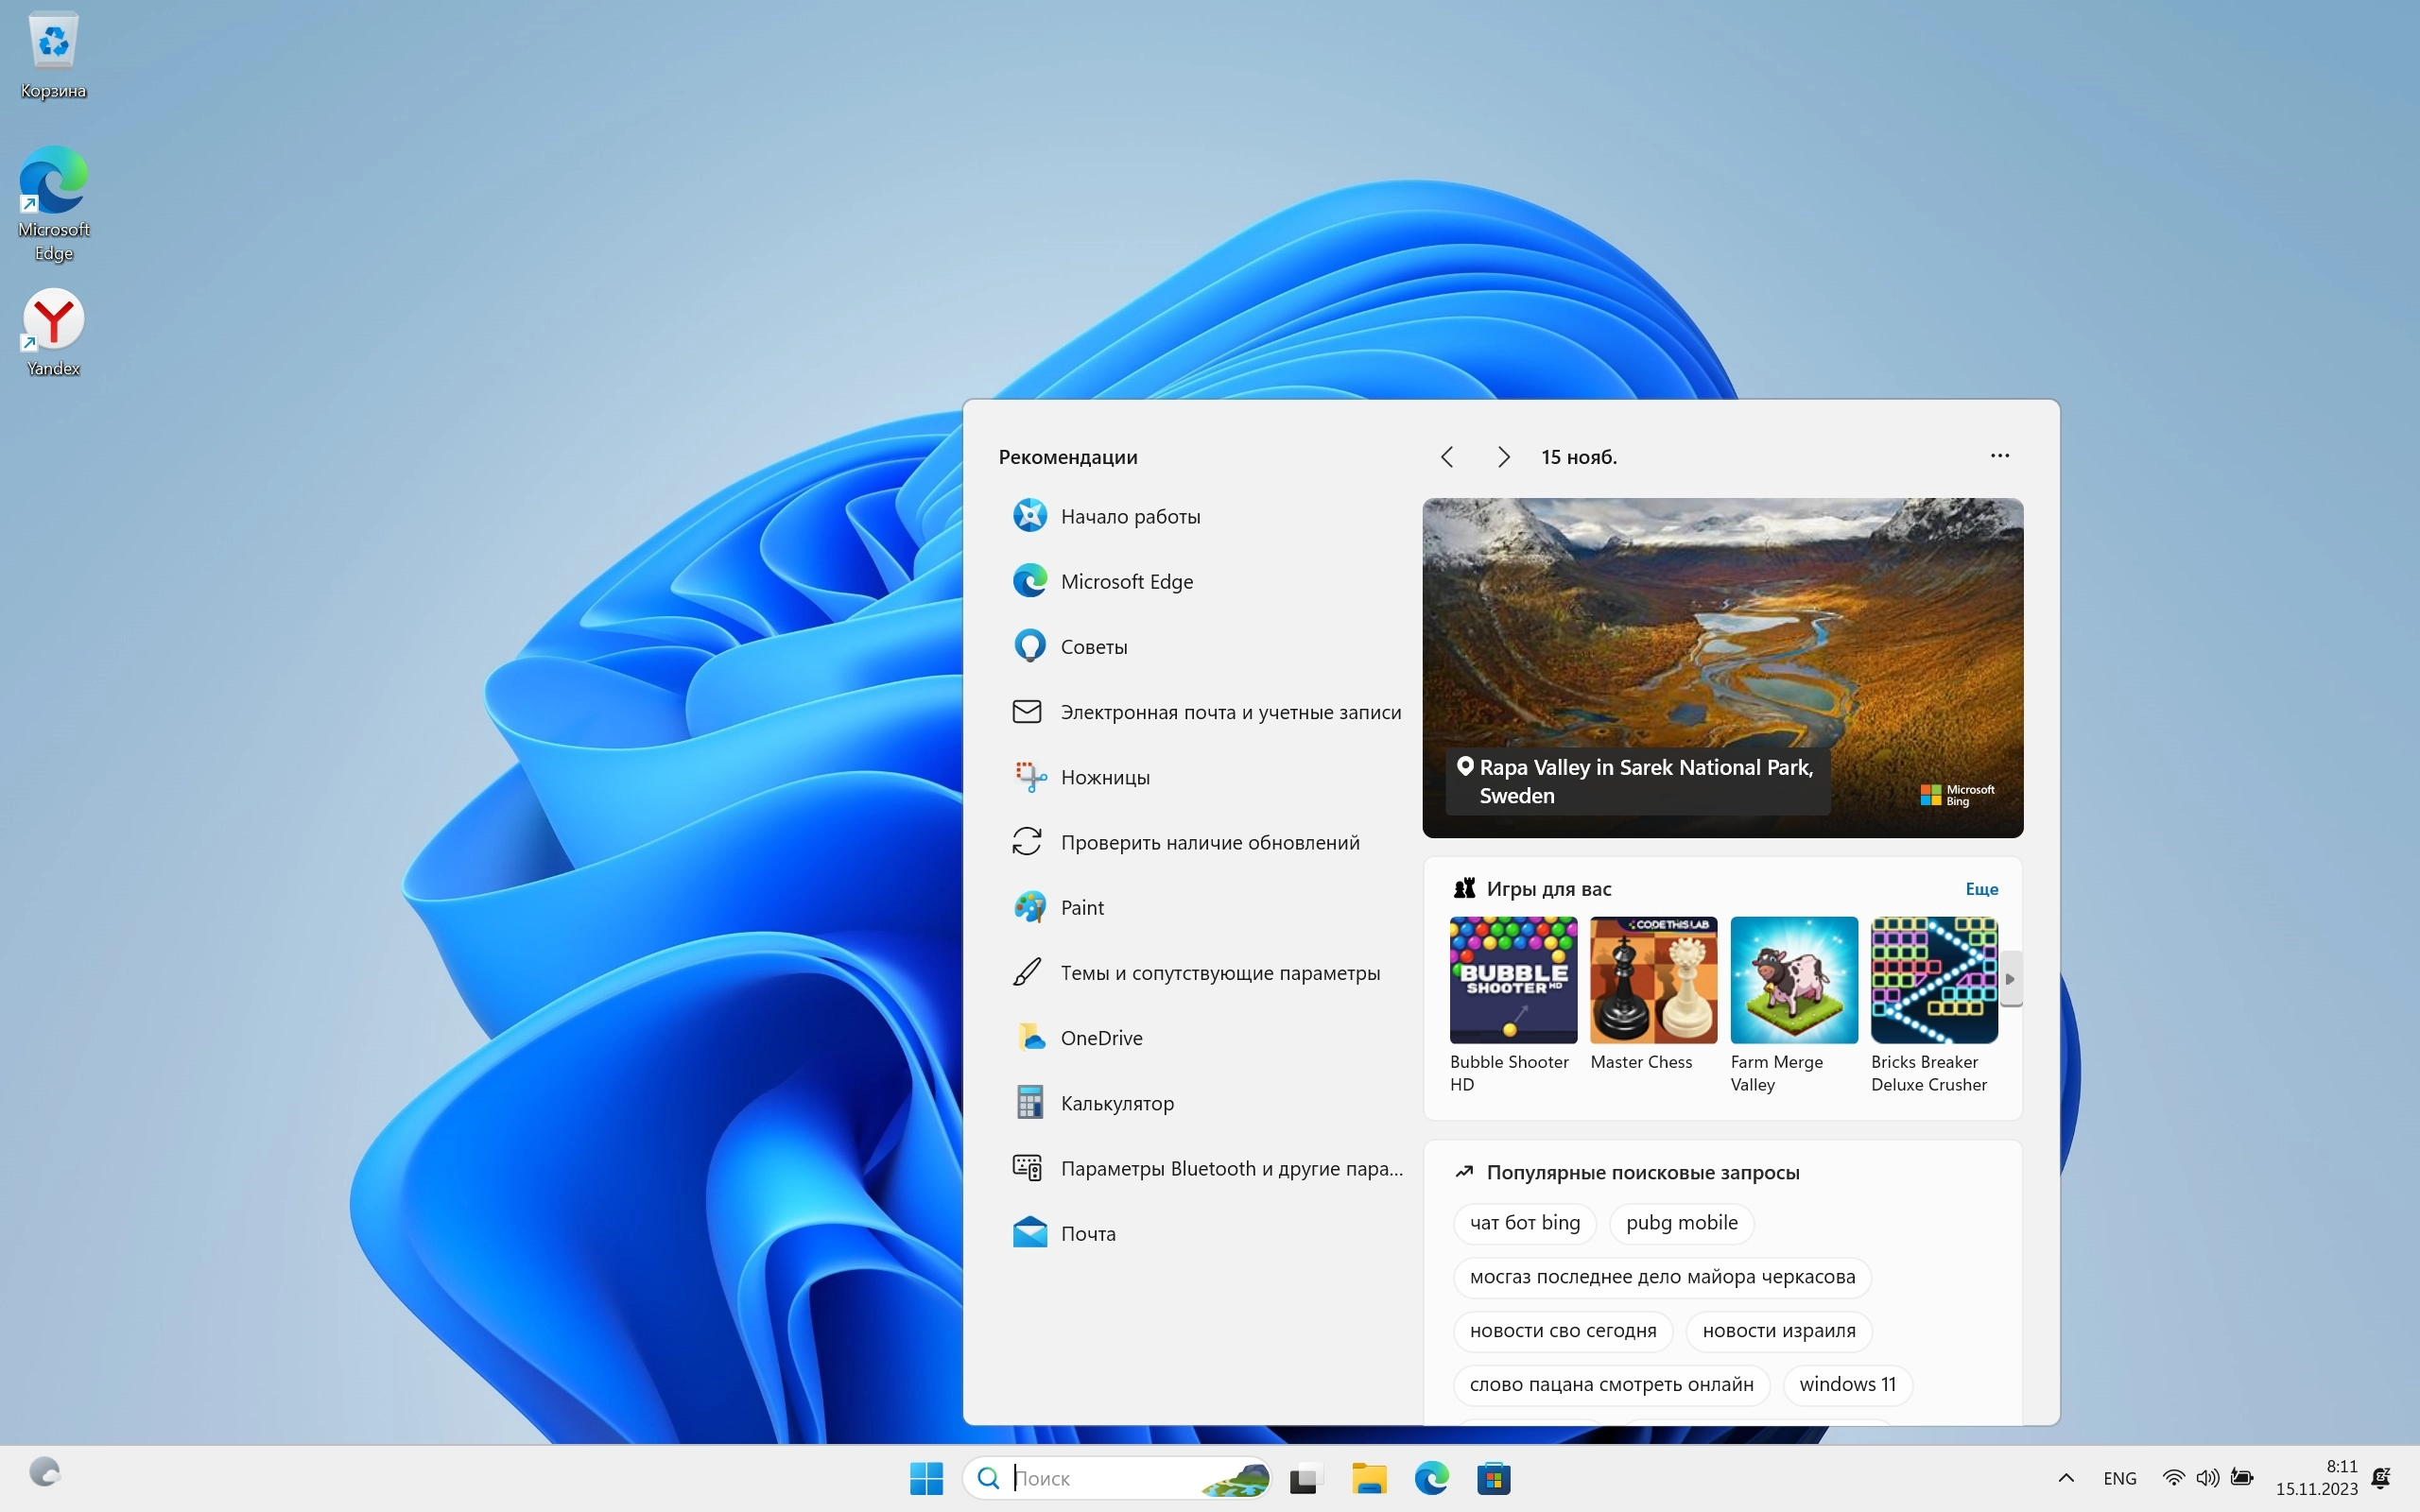Viewport: 2420px width, 1512px height.
Task: Click the Почта mail app entry
Action: point(1087,1233)
